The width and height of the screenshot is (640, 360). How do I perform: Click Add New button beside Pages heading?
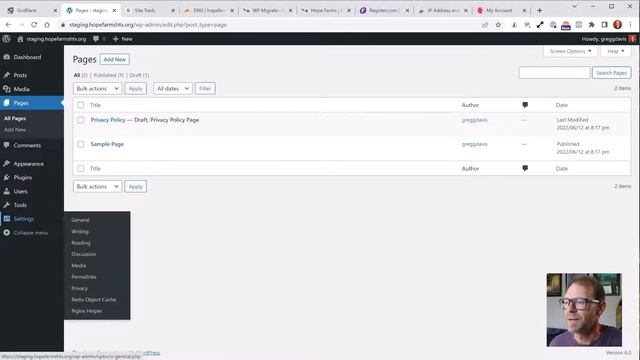pos(115,59)
